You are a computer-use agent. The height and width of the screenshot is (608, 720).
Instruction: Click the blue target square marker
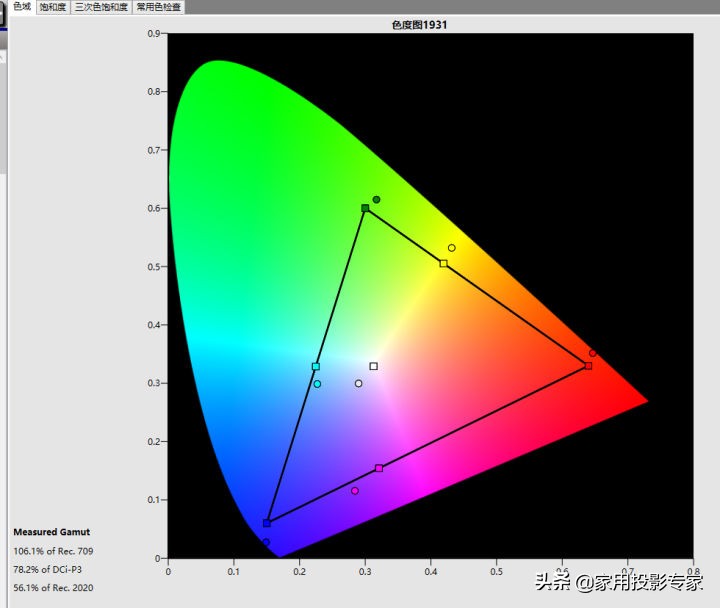point(267,523)
